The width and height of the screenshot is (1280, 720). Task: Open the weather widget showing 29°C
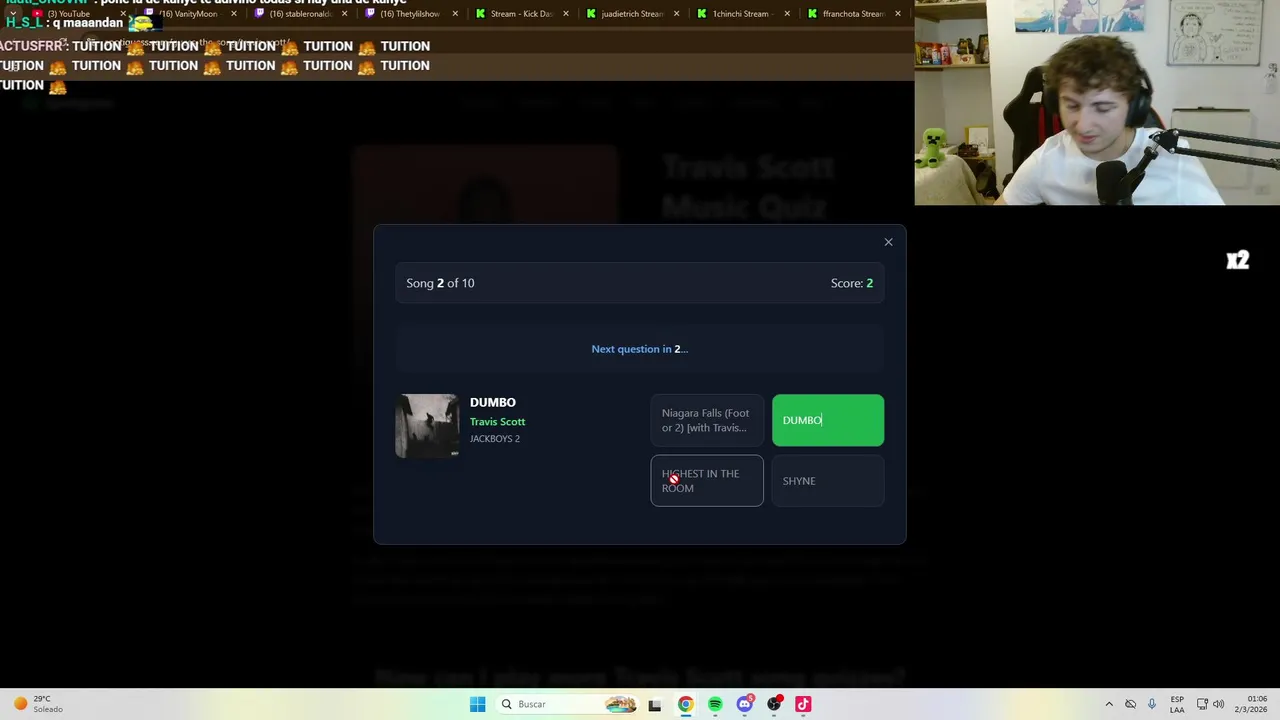38,704
